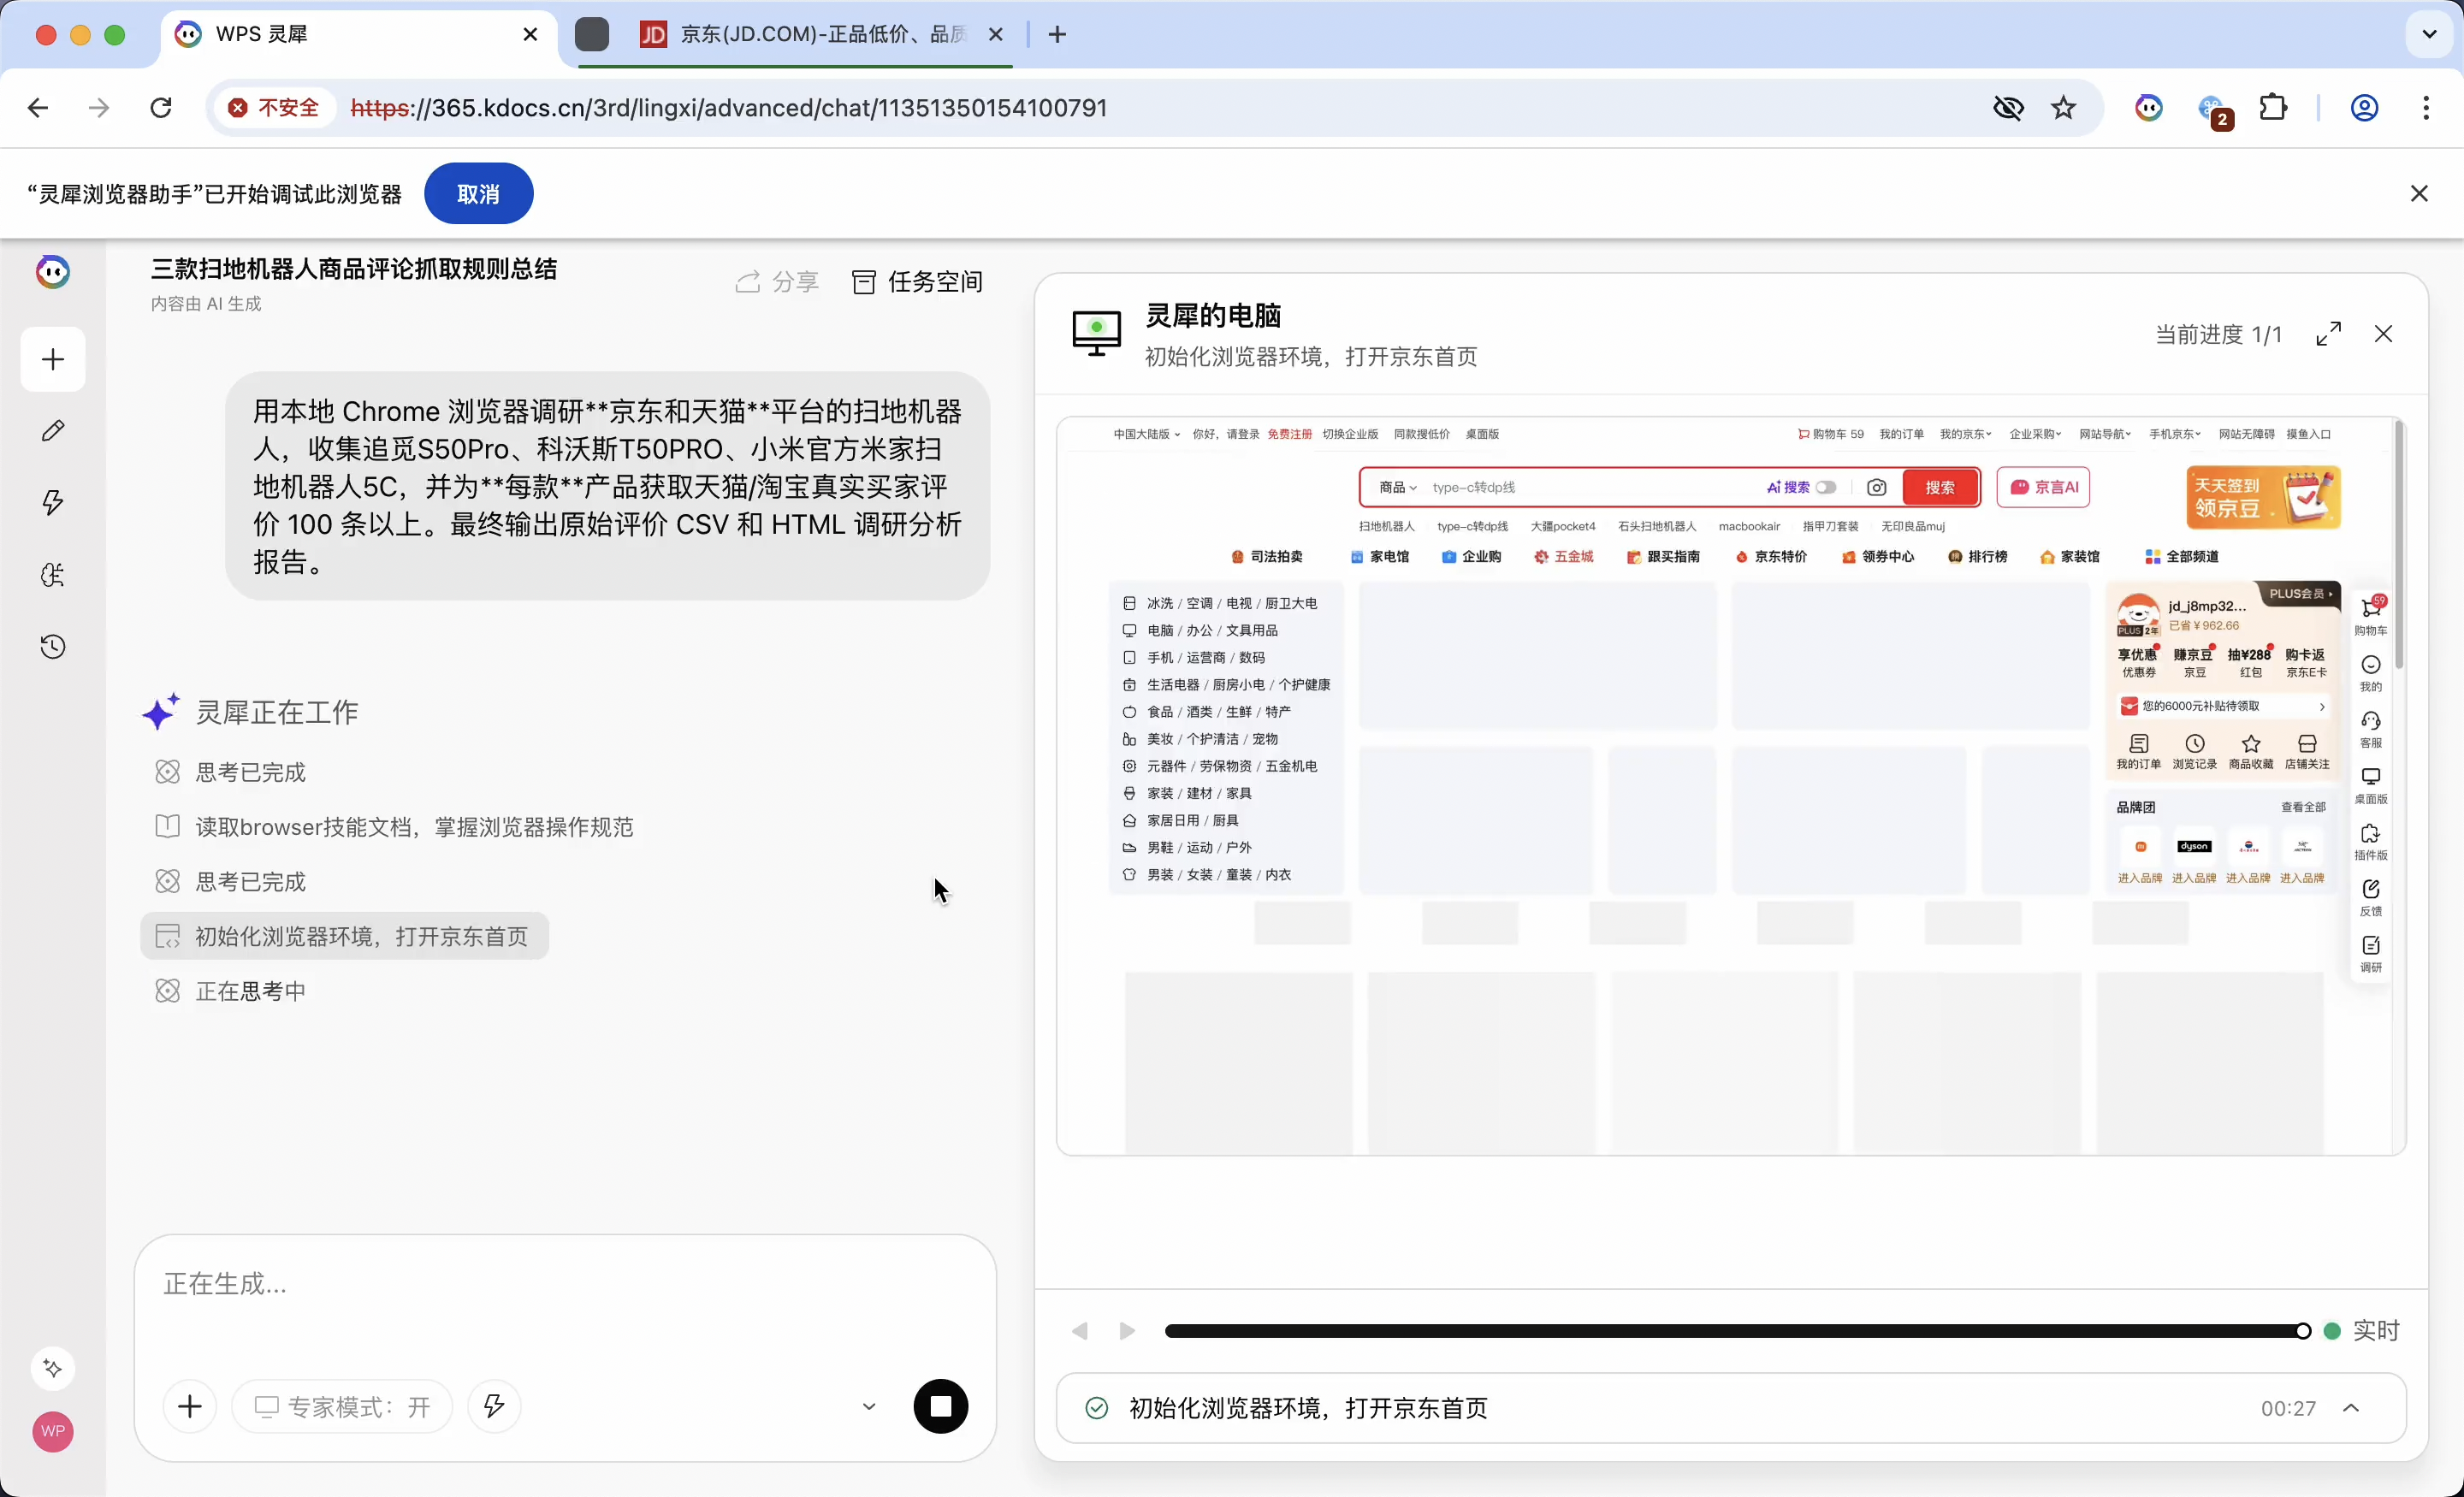2464x1497 pixels.
Task: Open the WP user avatar
Action: coord(53,1431)
